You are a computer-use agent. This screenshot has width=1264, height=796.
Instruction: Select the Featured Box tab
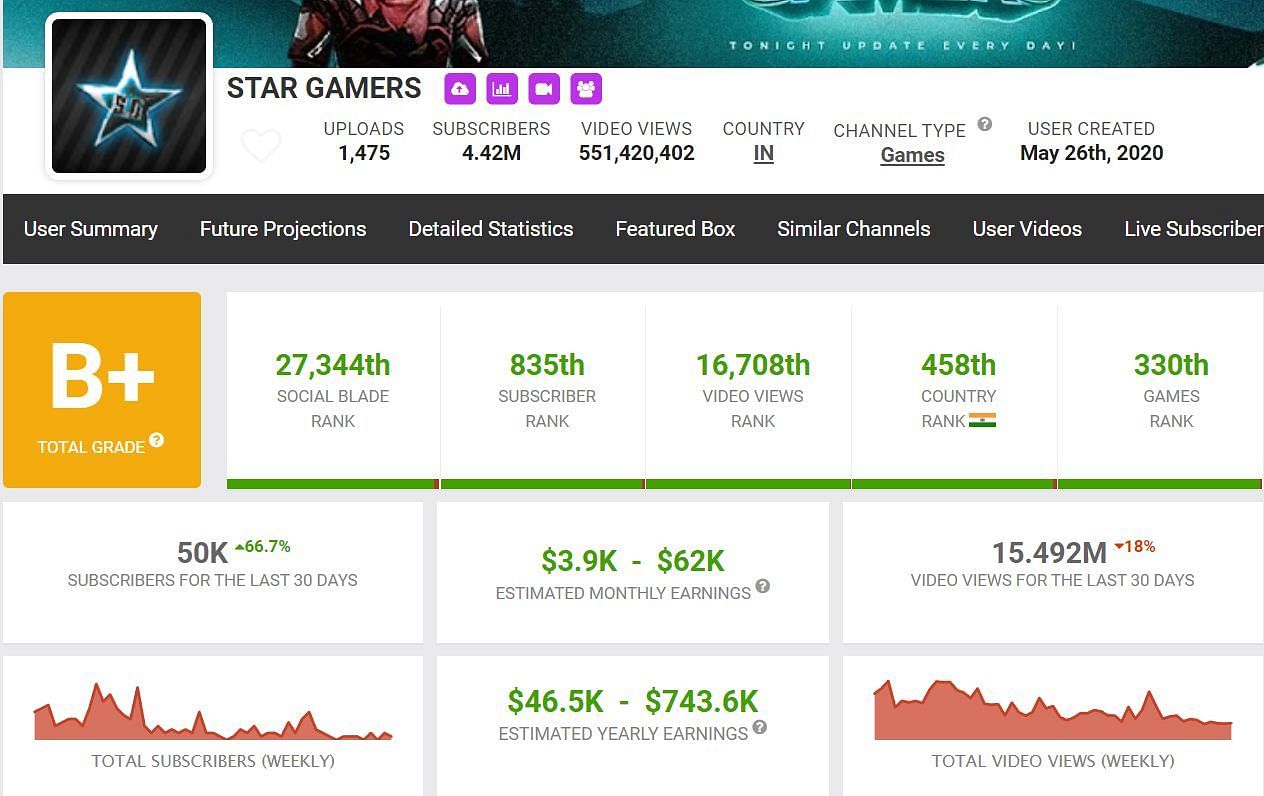pyautogui.click(x=675, y=229)
